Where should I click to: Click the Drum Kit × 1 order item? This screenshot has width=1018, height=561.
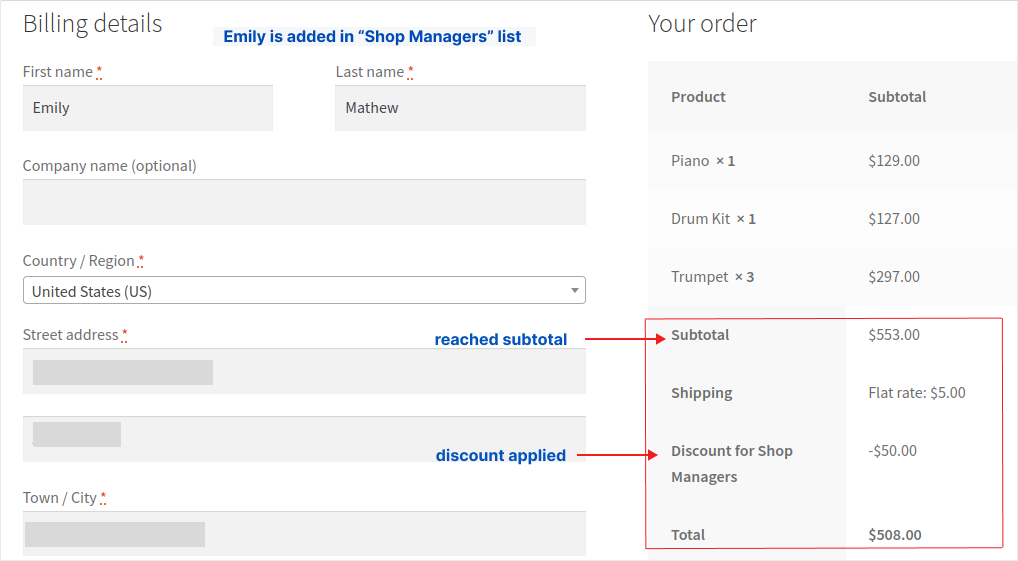point(713,219)
